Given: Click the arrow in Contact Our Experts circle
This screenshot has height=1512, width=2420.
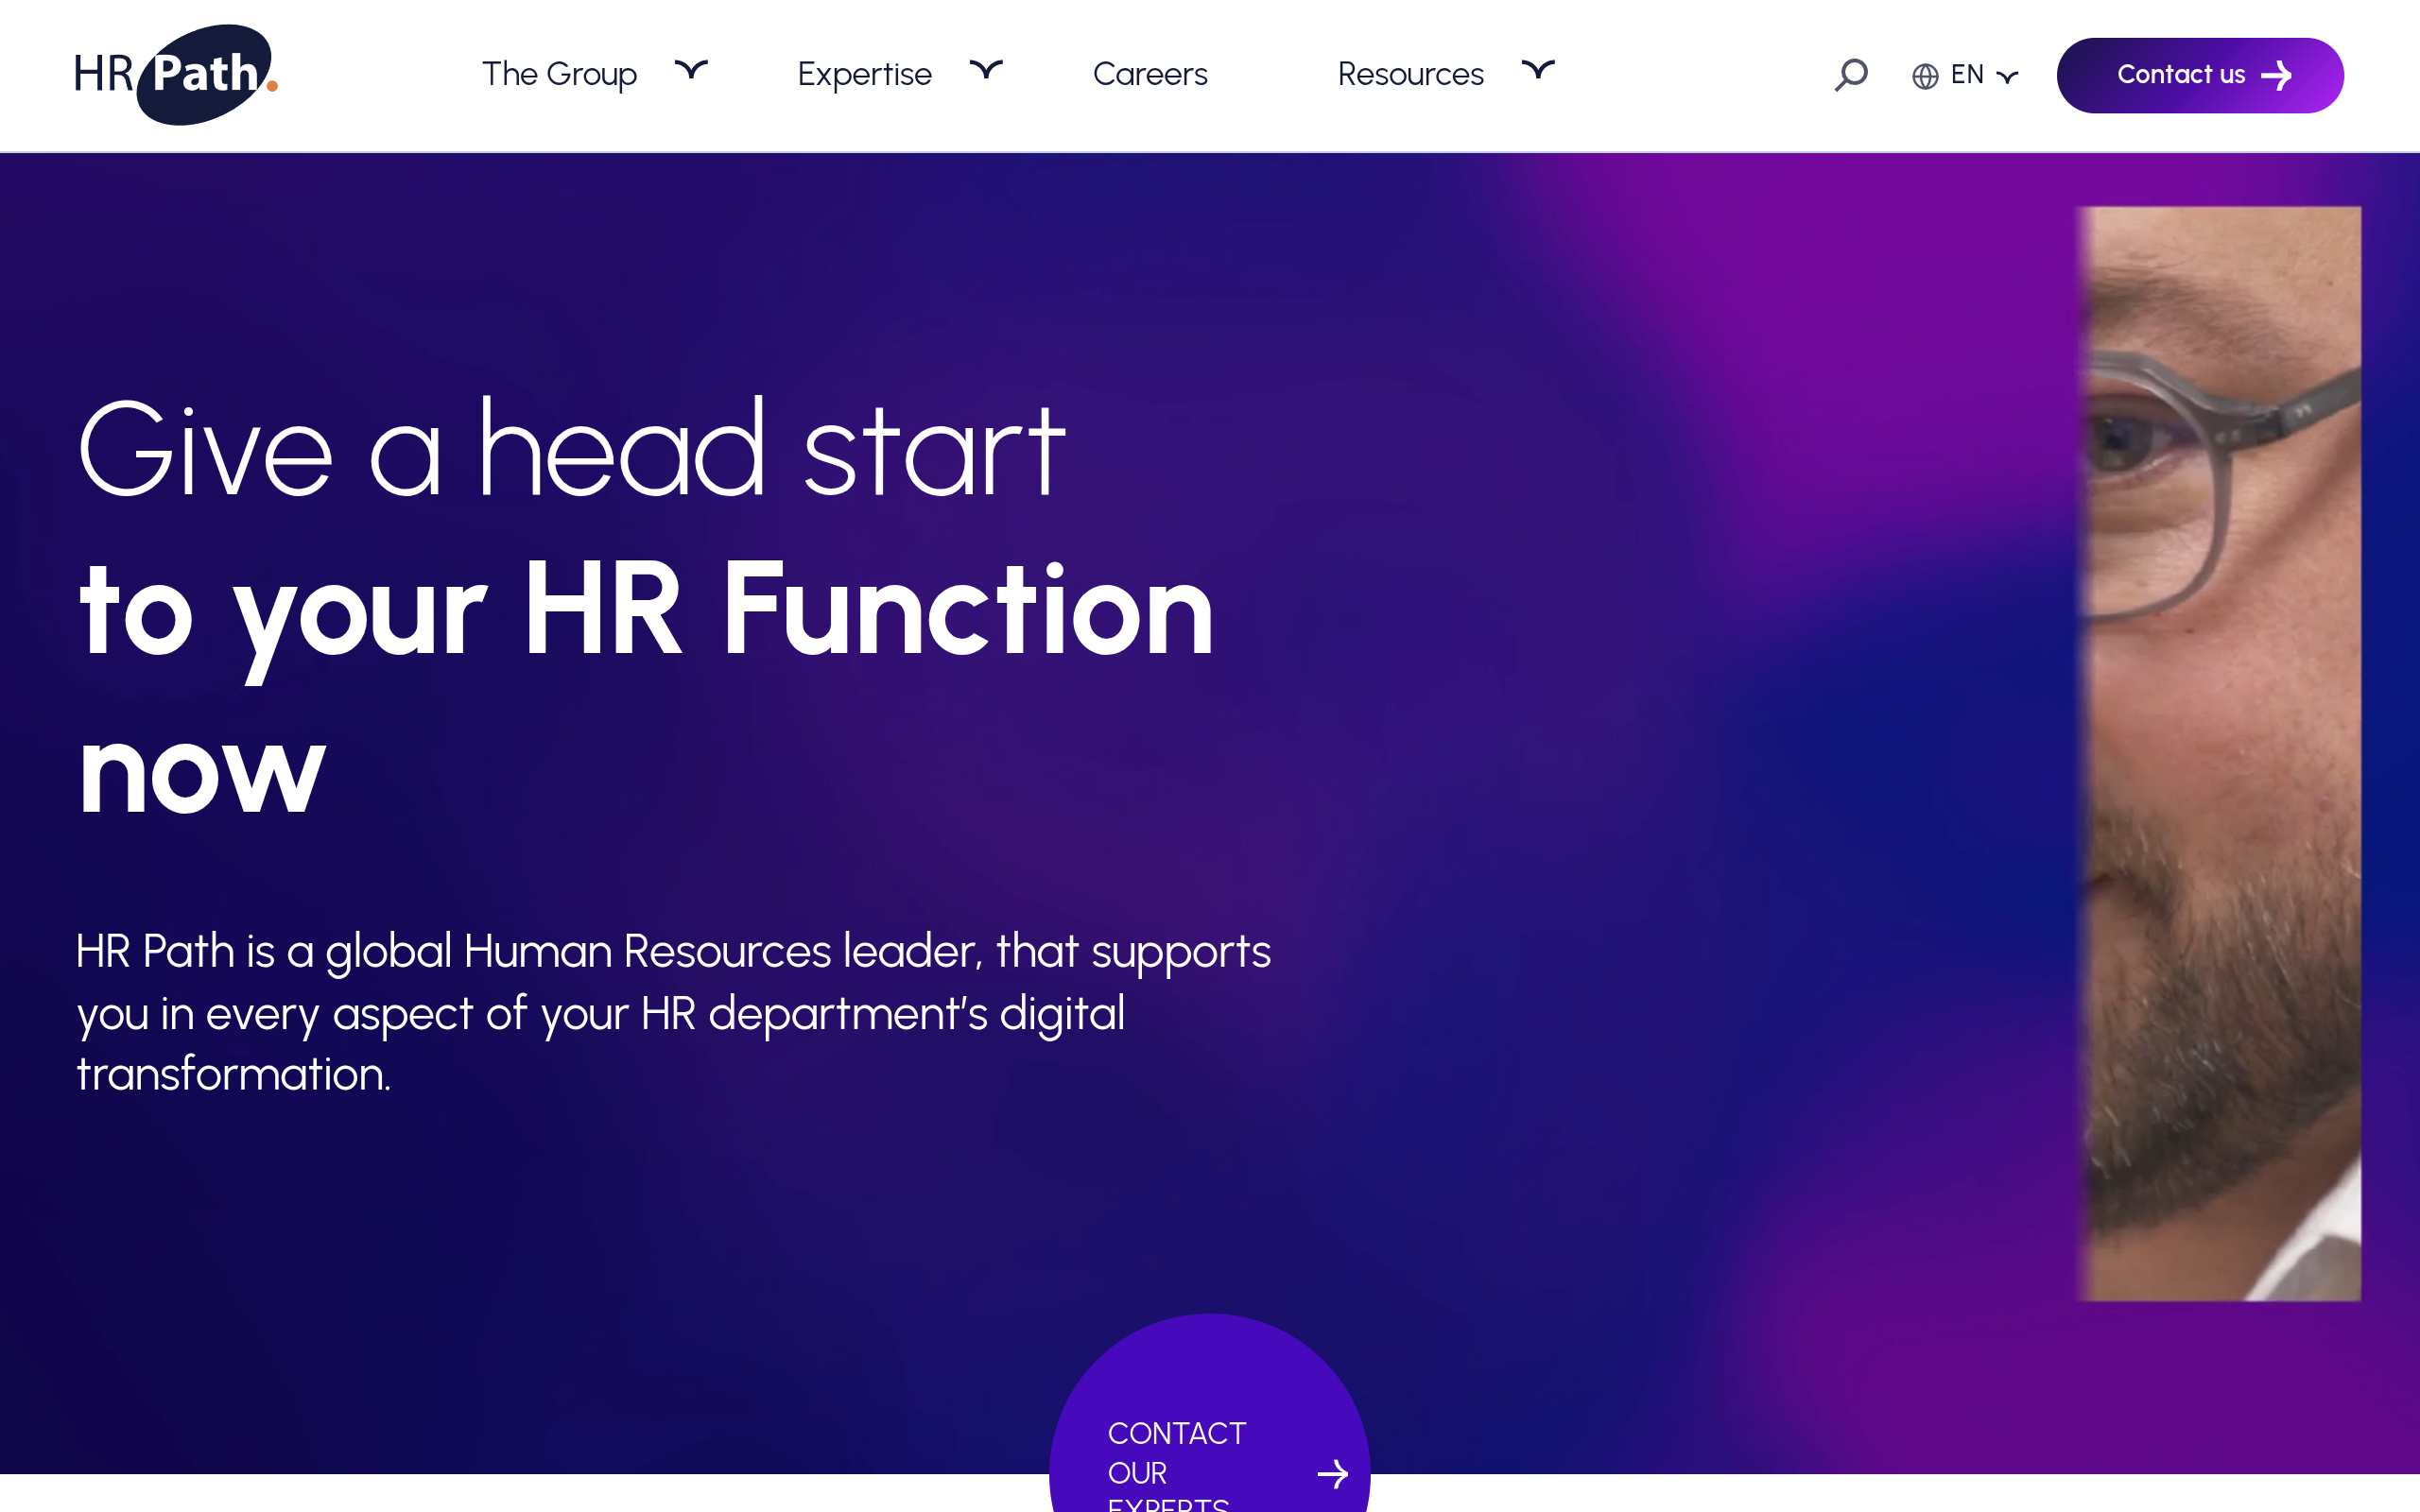Looking at the screenshot, I should click(x=1333, y=1473).
